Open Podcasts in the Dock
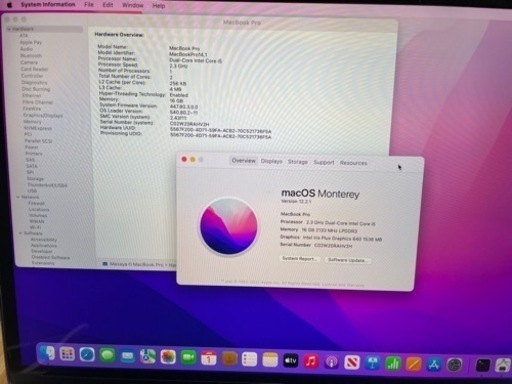Viewport: 512px width, 384px height. point(331,362)
